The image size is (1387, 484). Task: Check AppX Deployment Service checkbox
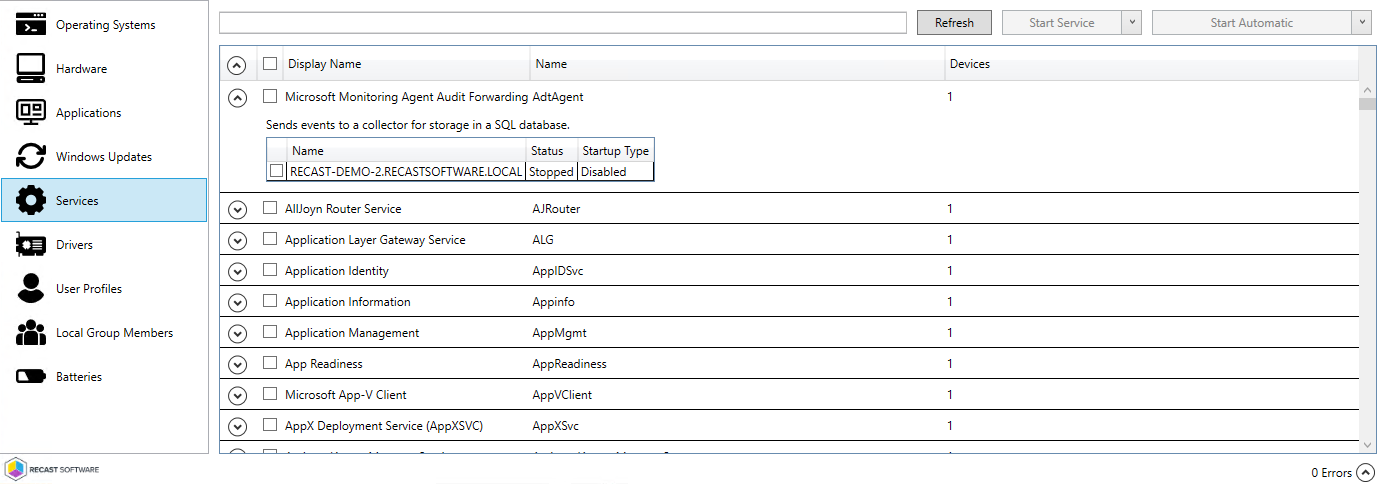[270, 426]
